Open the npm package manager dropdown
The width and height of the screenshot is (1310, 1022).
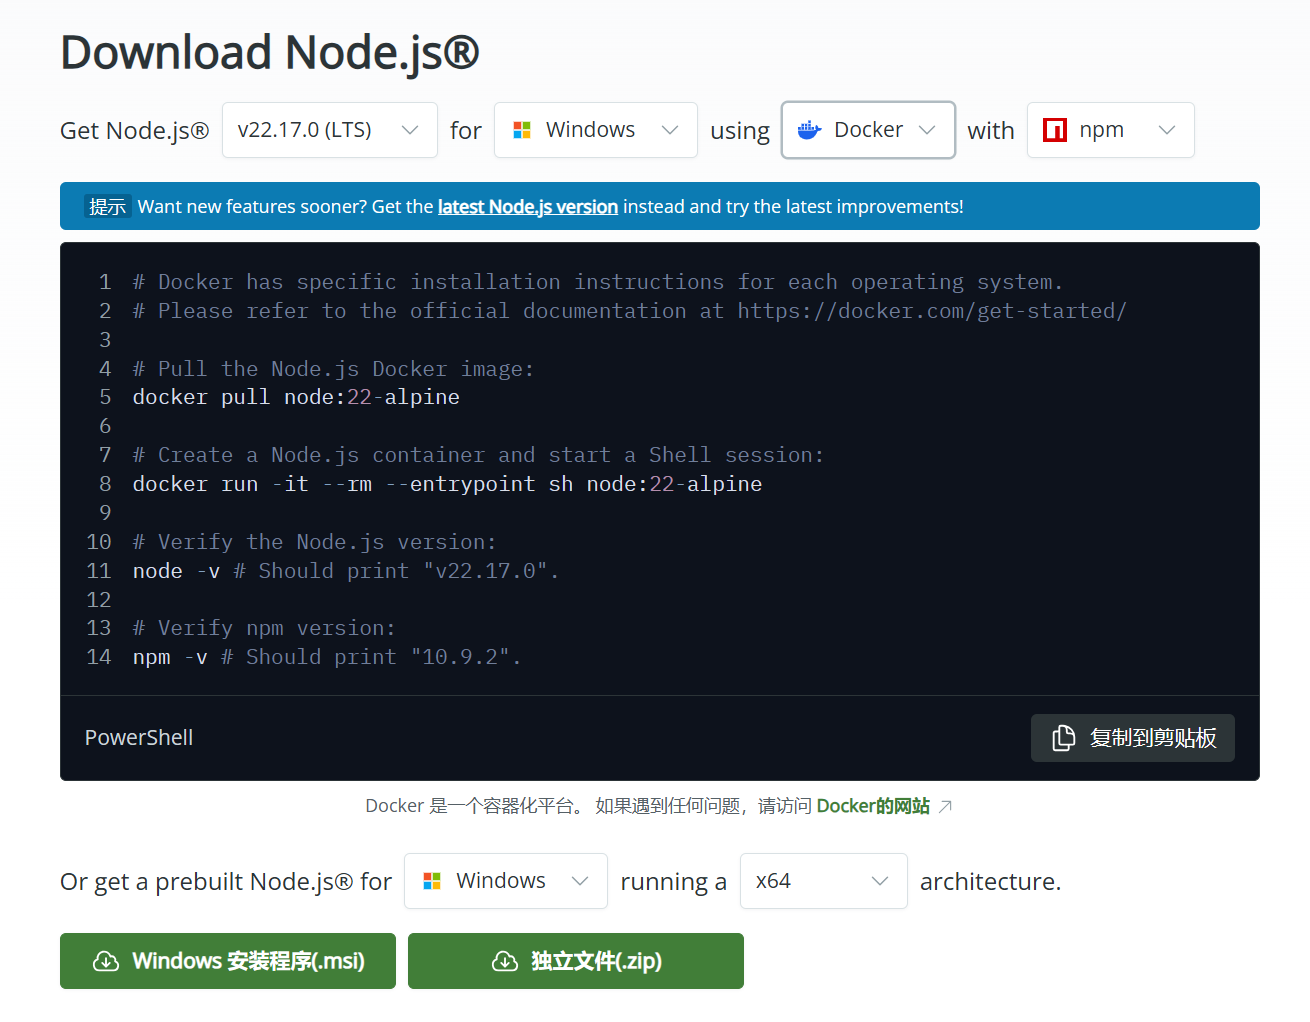click(1110, 129)
